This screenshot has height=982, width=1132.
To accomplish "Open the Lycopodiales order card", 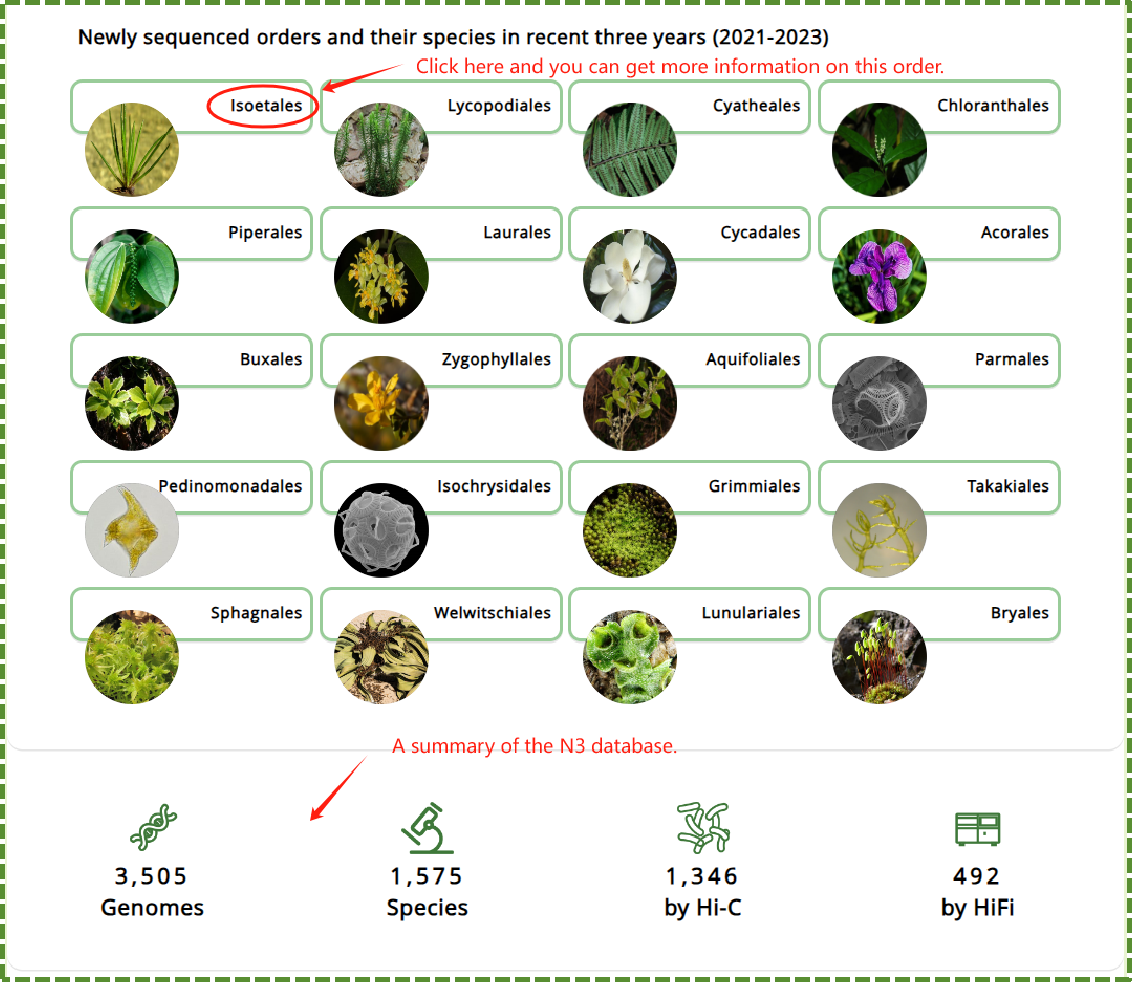I will 498,106.
